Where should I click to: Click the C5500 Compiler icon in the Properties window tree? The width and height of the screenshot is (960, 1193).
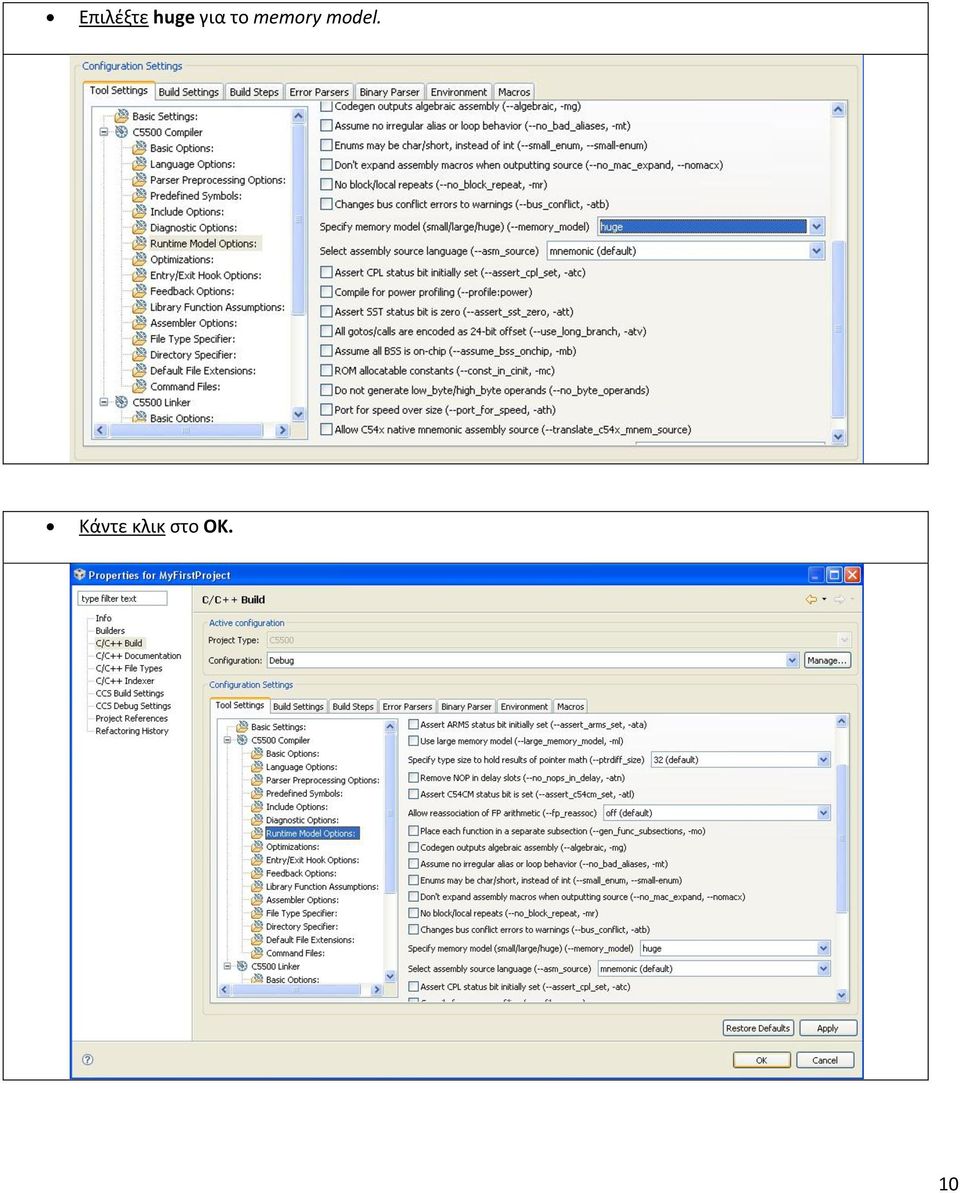tap(242, 740)
